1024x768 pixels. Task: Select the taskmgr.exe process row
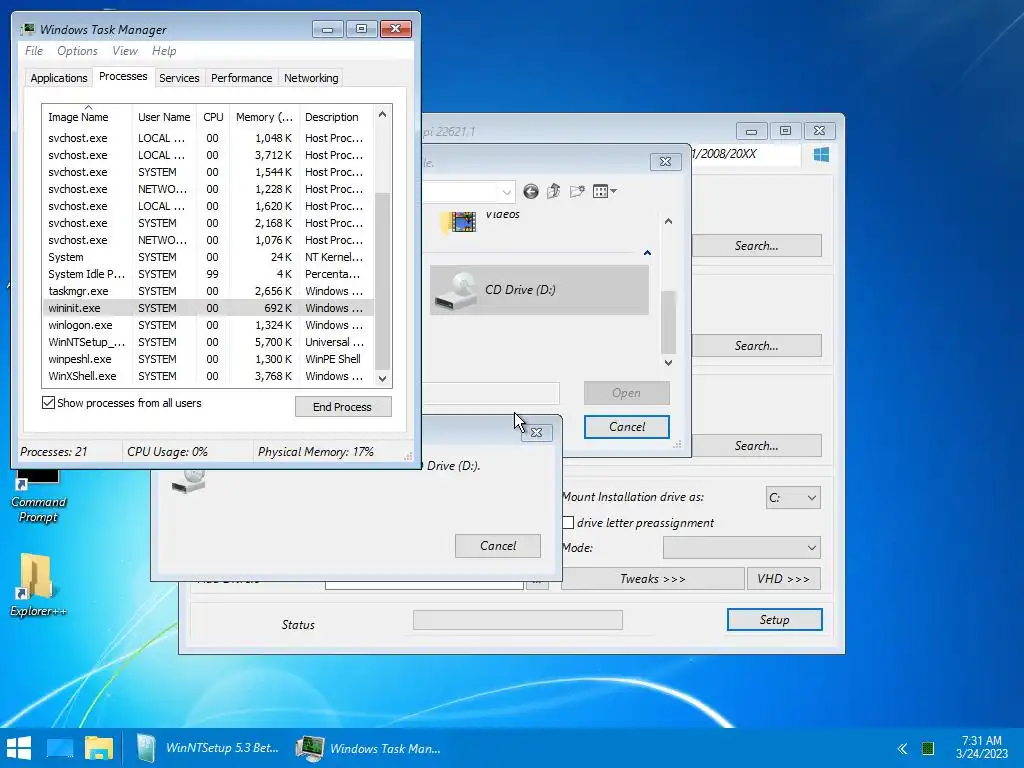click(x=208, y=291)
